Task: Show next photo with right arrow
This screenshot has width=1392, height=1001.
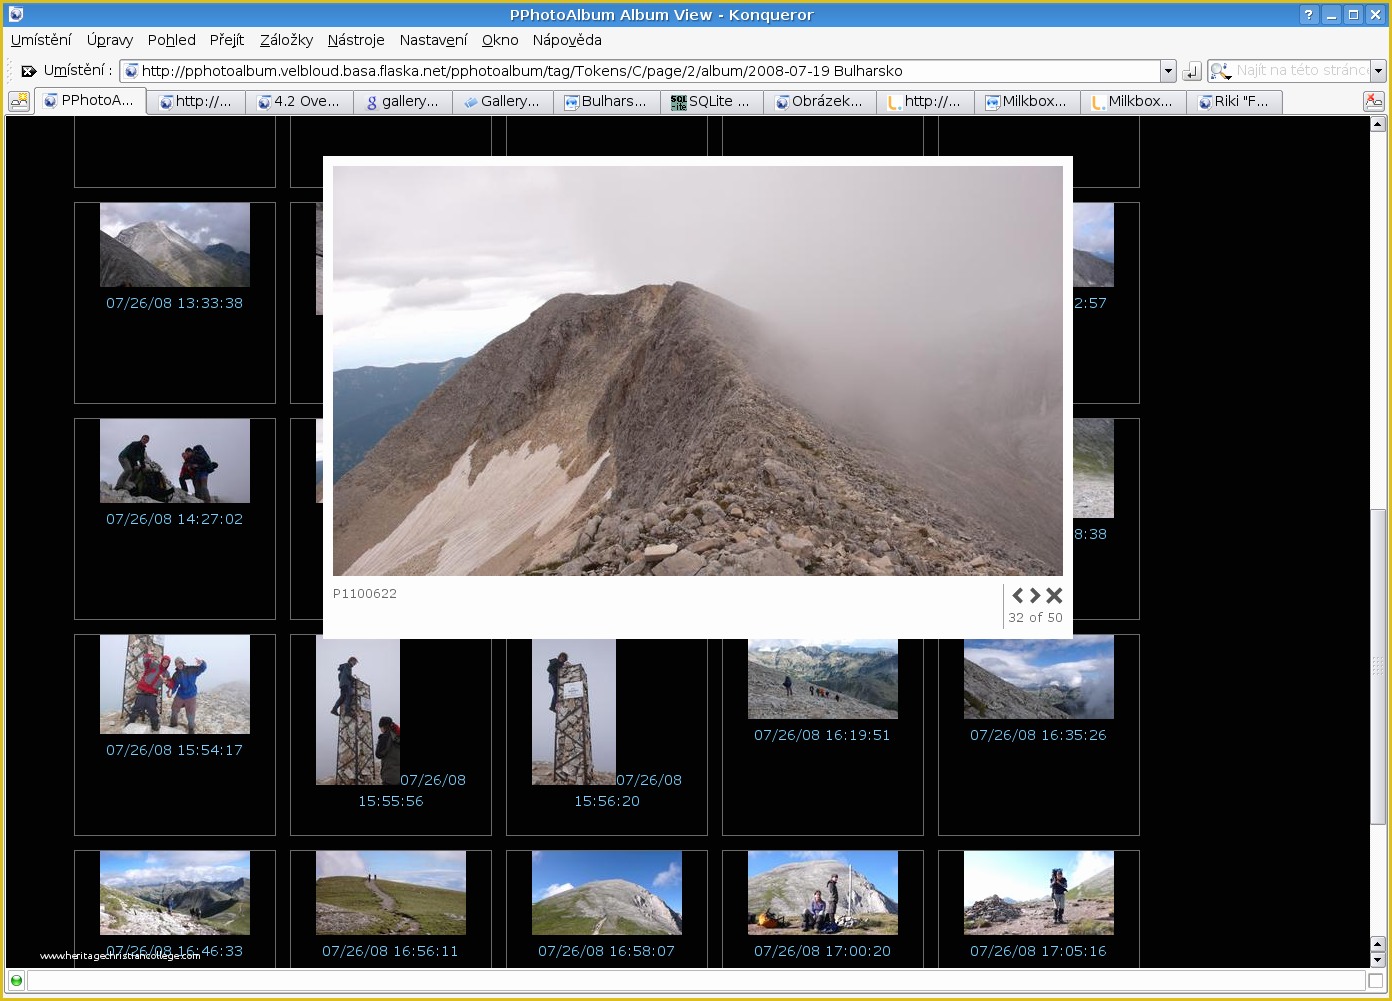Action: tap(1035, 595)
